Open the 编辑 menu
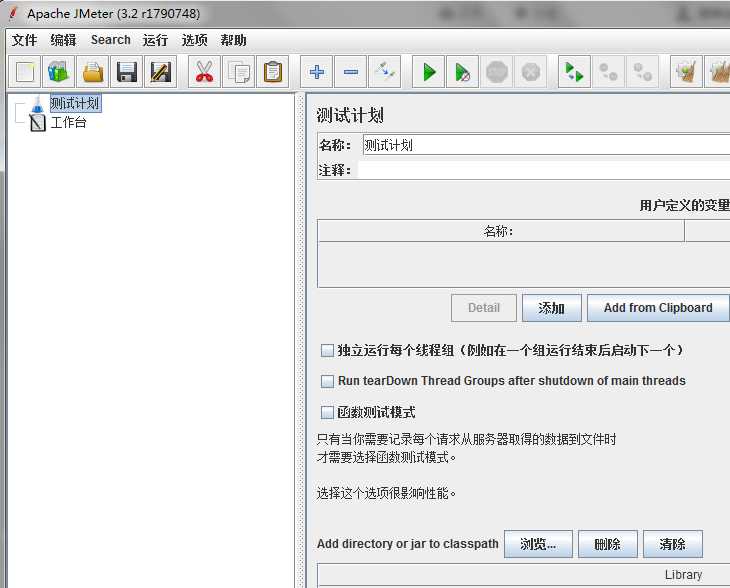Image resolution: width=730 pixels, height=588 pixels. 63,40
